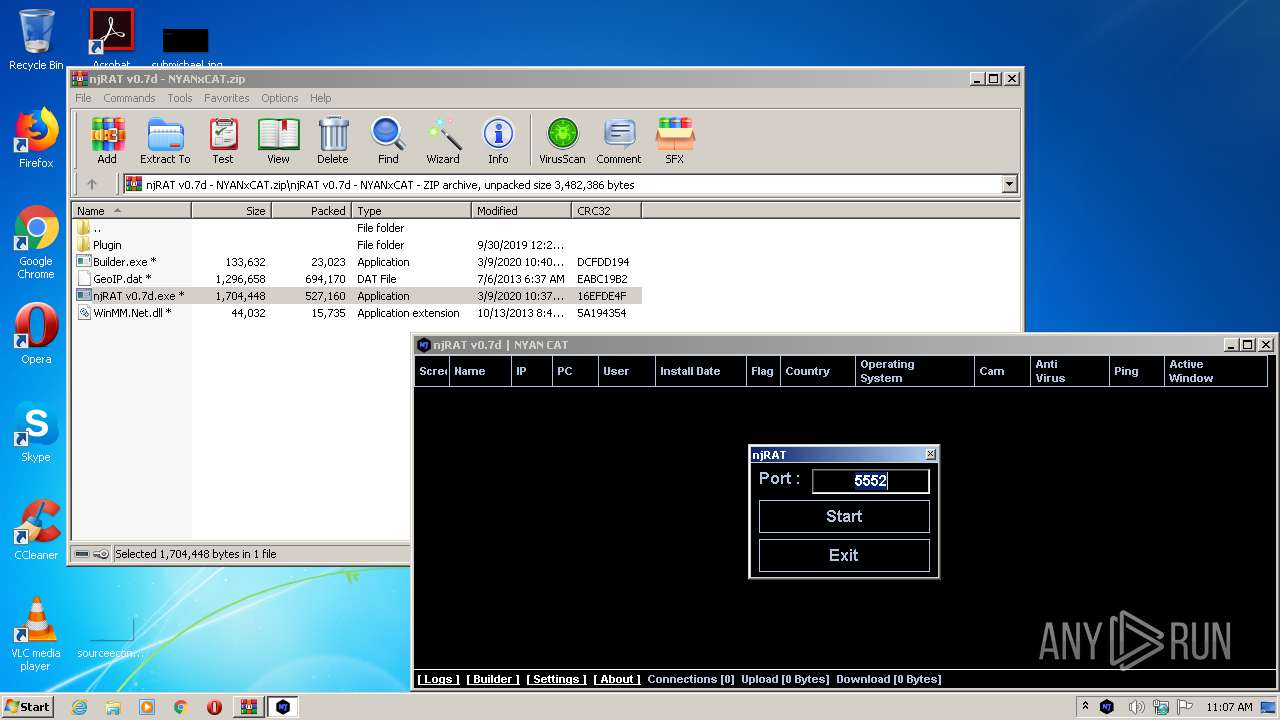Select the parent folder '..' row

pos(356,228)
